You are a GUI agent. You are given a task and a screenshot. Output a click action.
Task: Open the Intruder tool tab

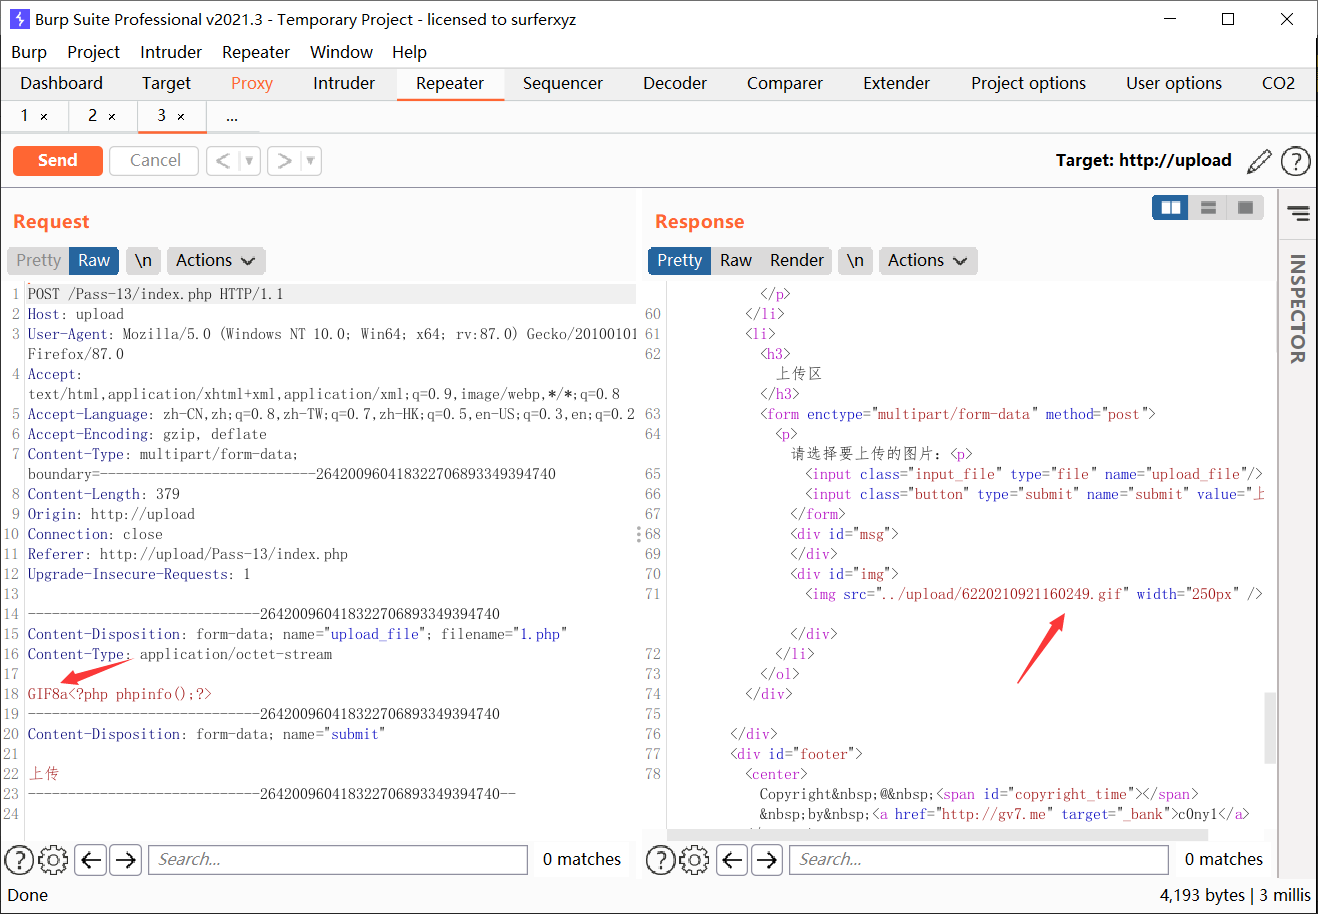coord(344,83)
